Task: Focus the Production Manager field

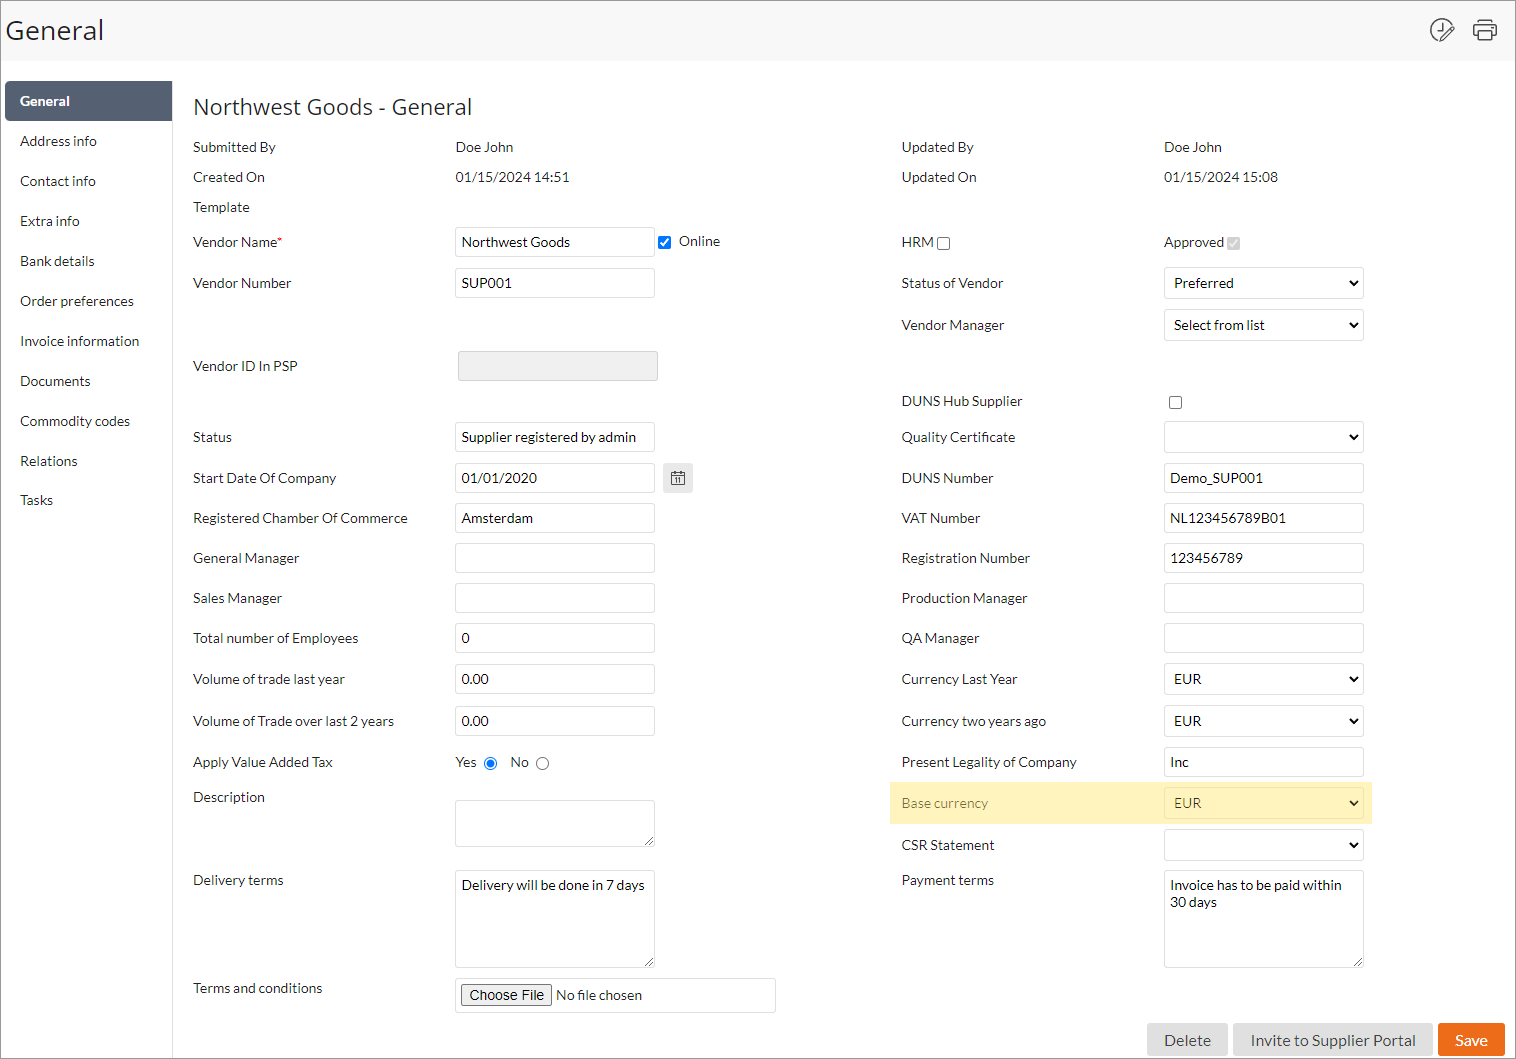Action: [1264, 598]
